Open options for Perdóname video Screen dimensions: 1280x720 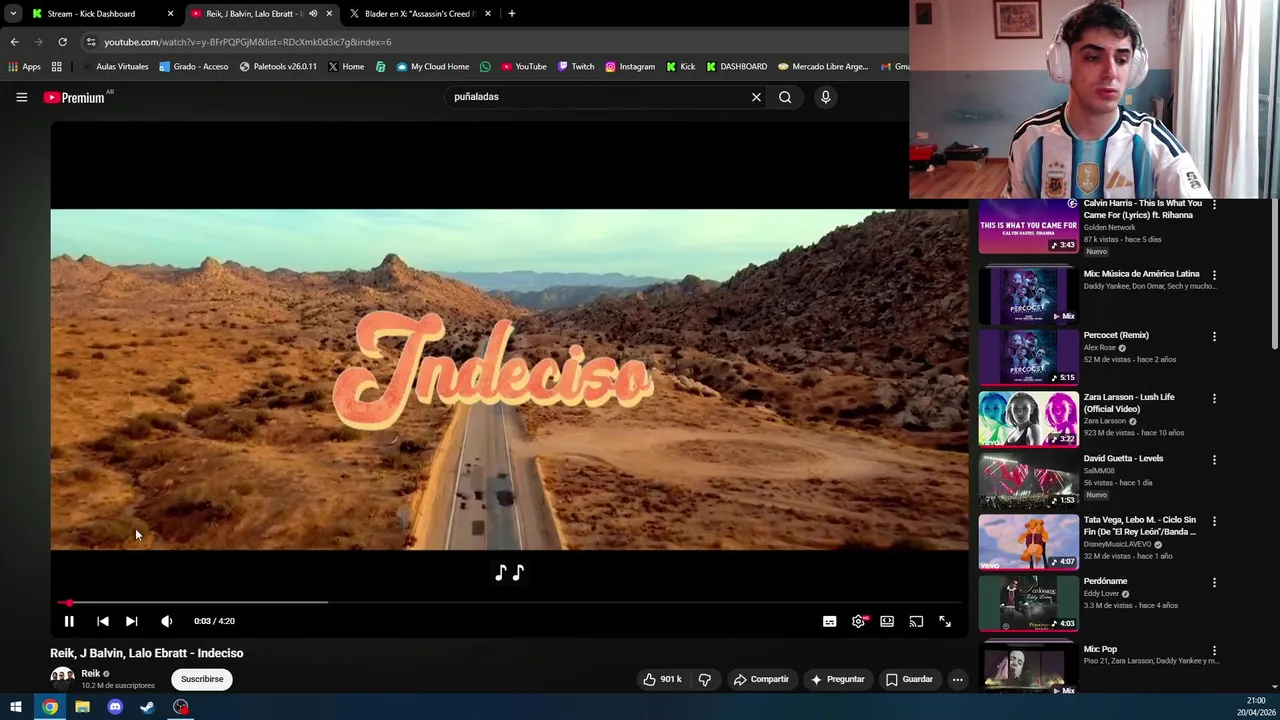1214,582
